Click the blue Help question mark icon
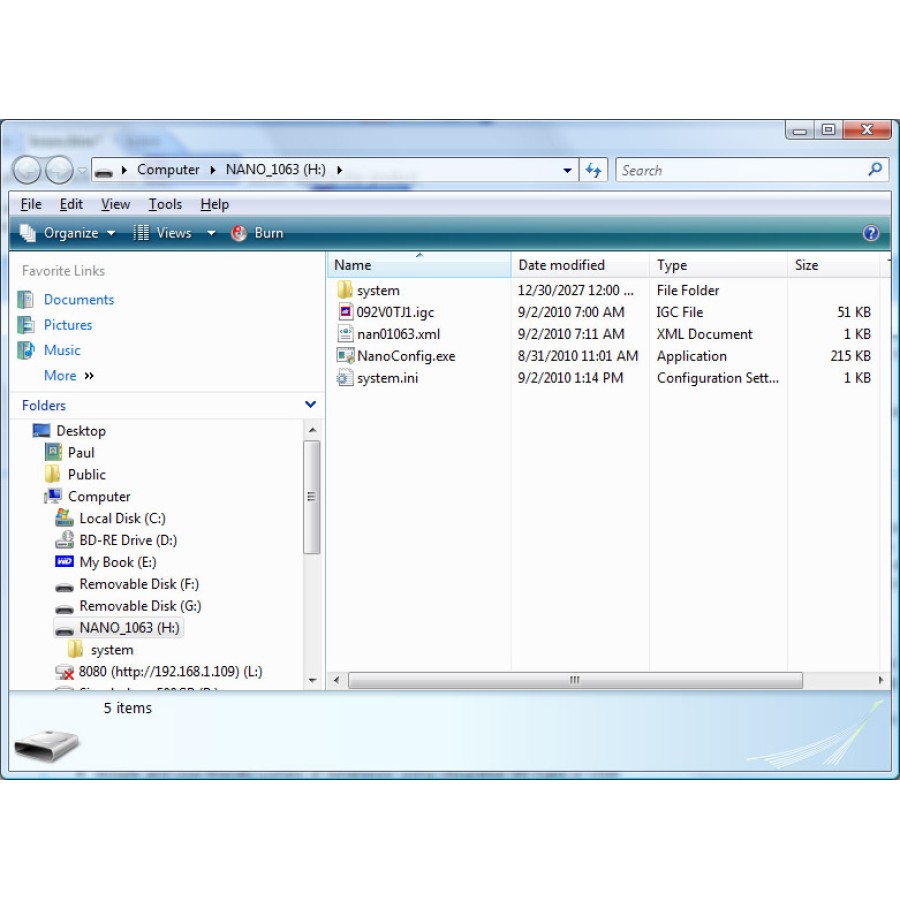 coord(871,233)
